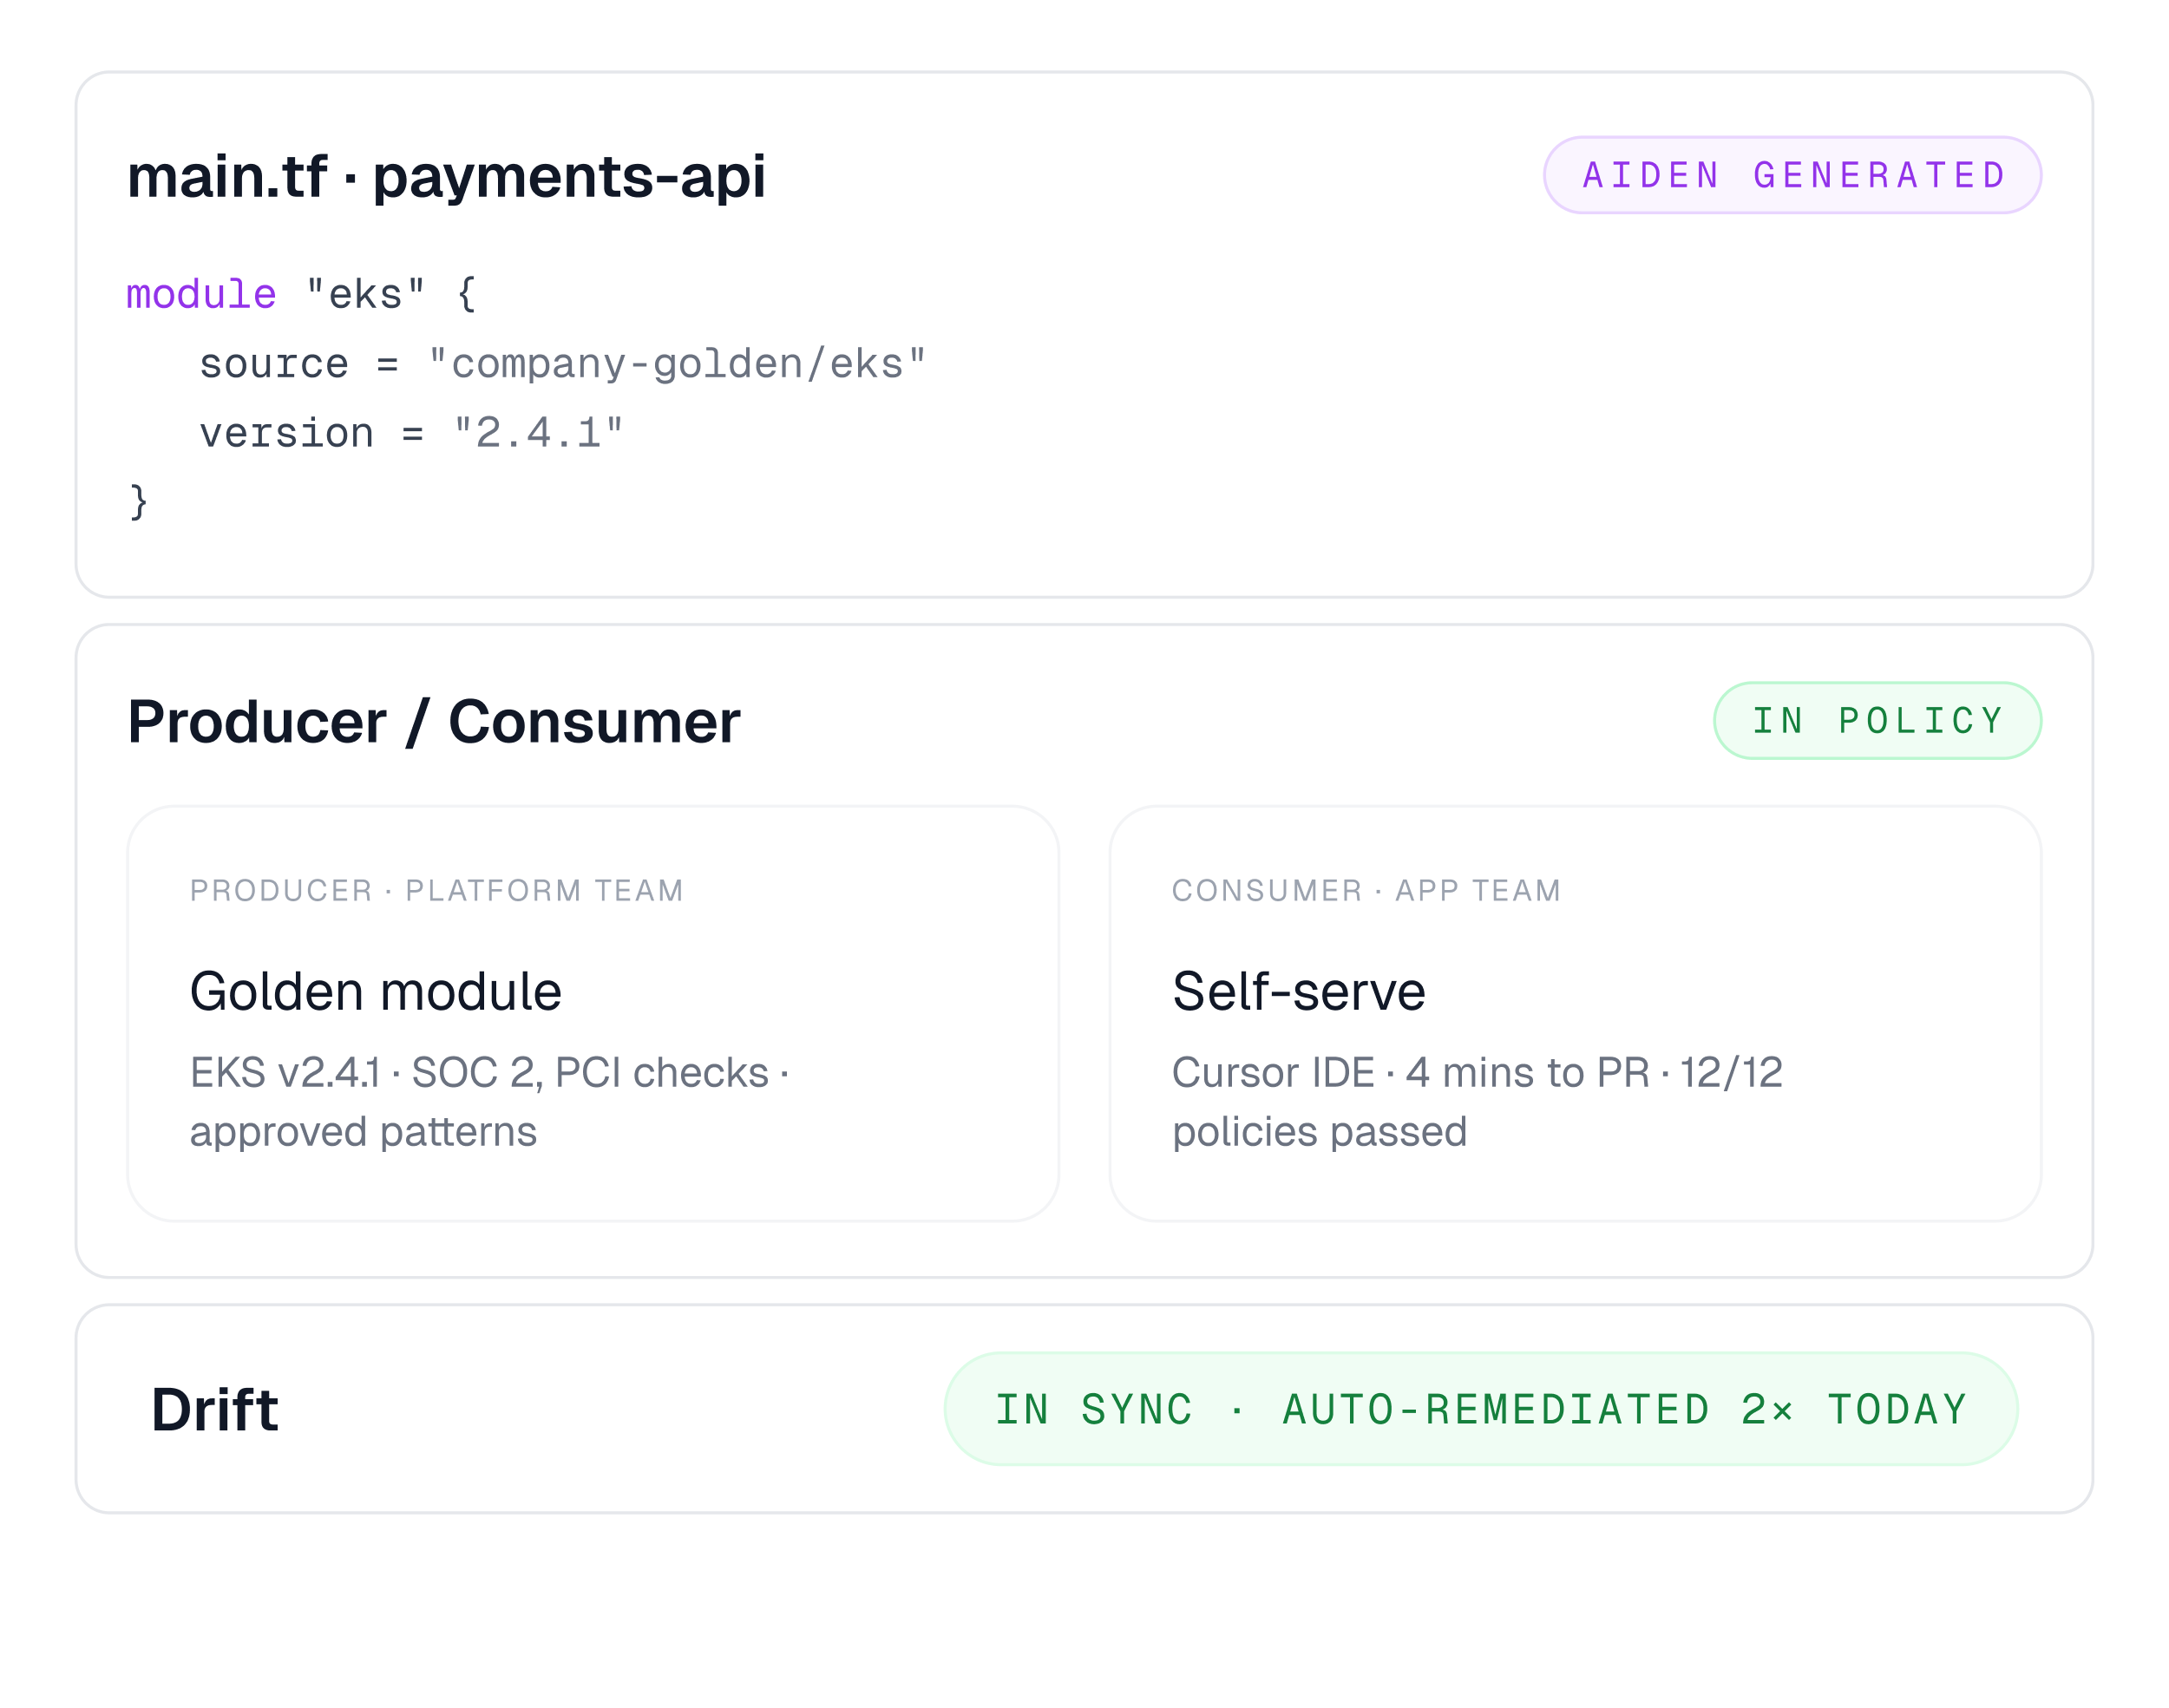Click the EKS v2.4.1 SOC 2 description
The height and width of the screenshot is (1708, 2169).
pos(489,1101)
